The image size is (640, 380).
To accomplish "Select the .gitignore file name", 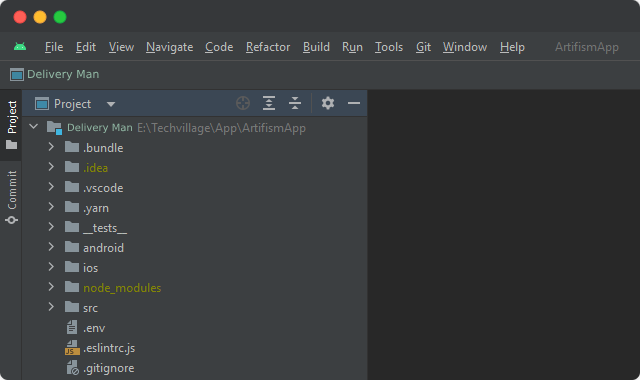I will pyautogui.click(x=109, y=368).
